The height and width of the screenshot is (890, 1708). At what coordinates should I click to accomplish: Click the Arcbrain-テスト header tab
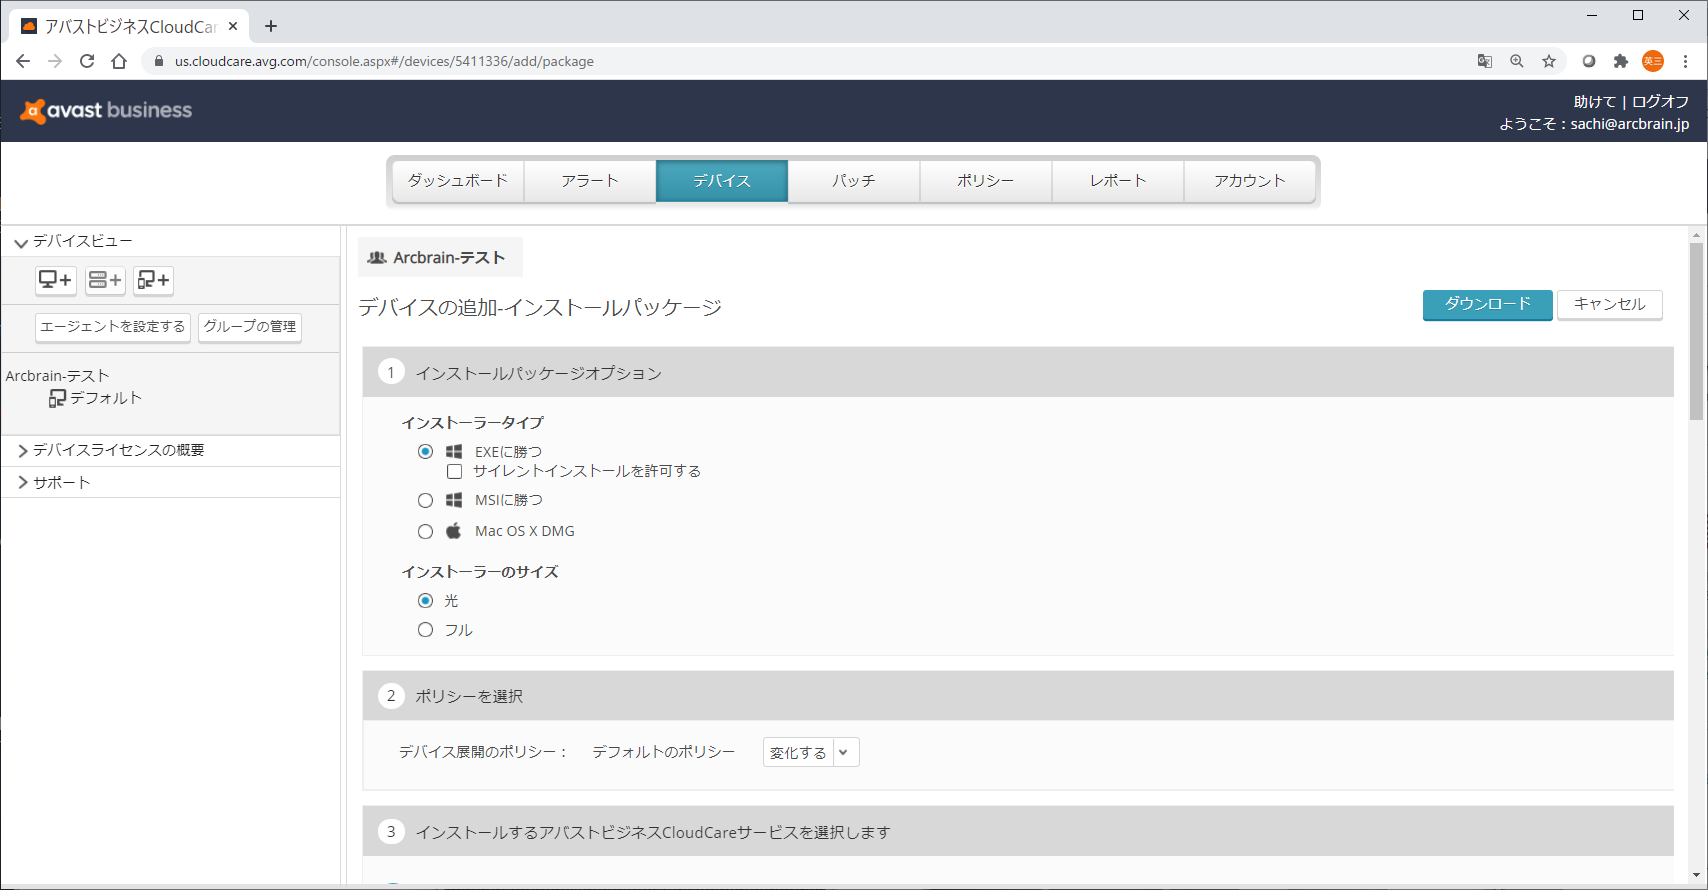coord(440,258)
